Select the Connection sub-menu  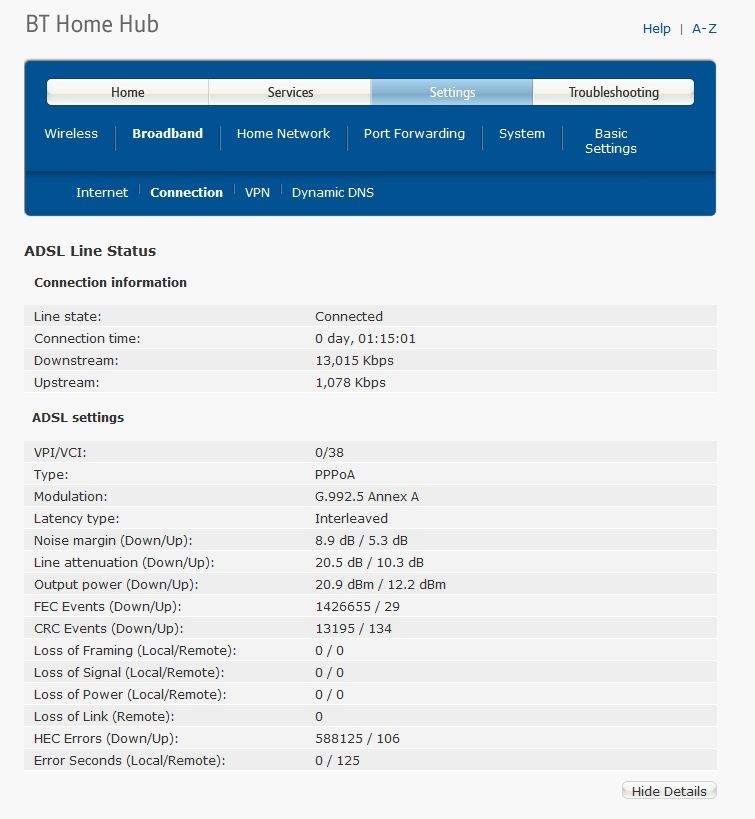pos(187,193)
